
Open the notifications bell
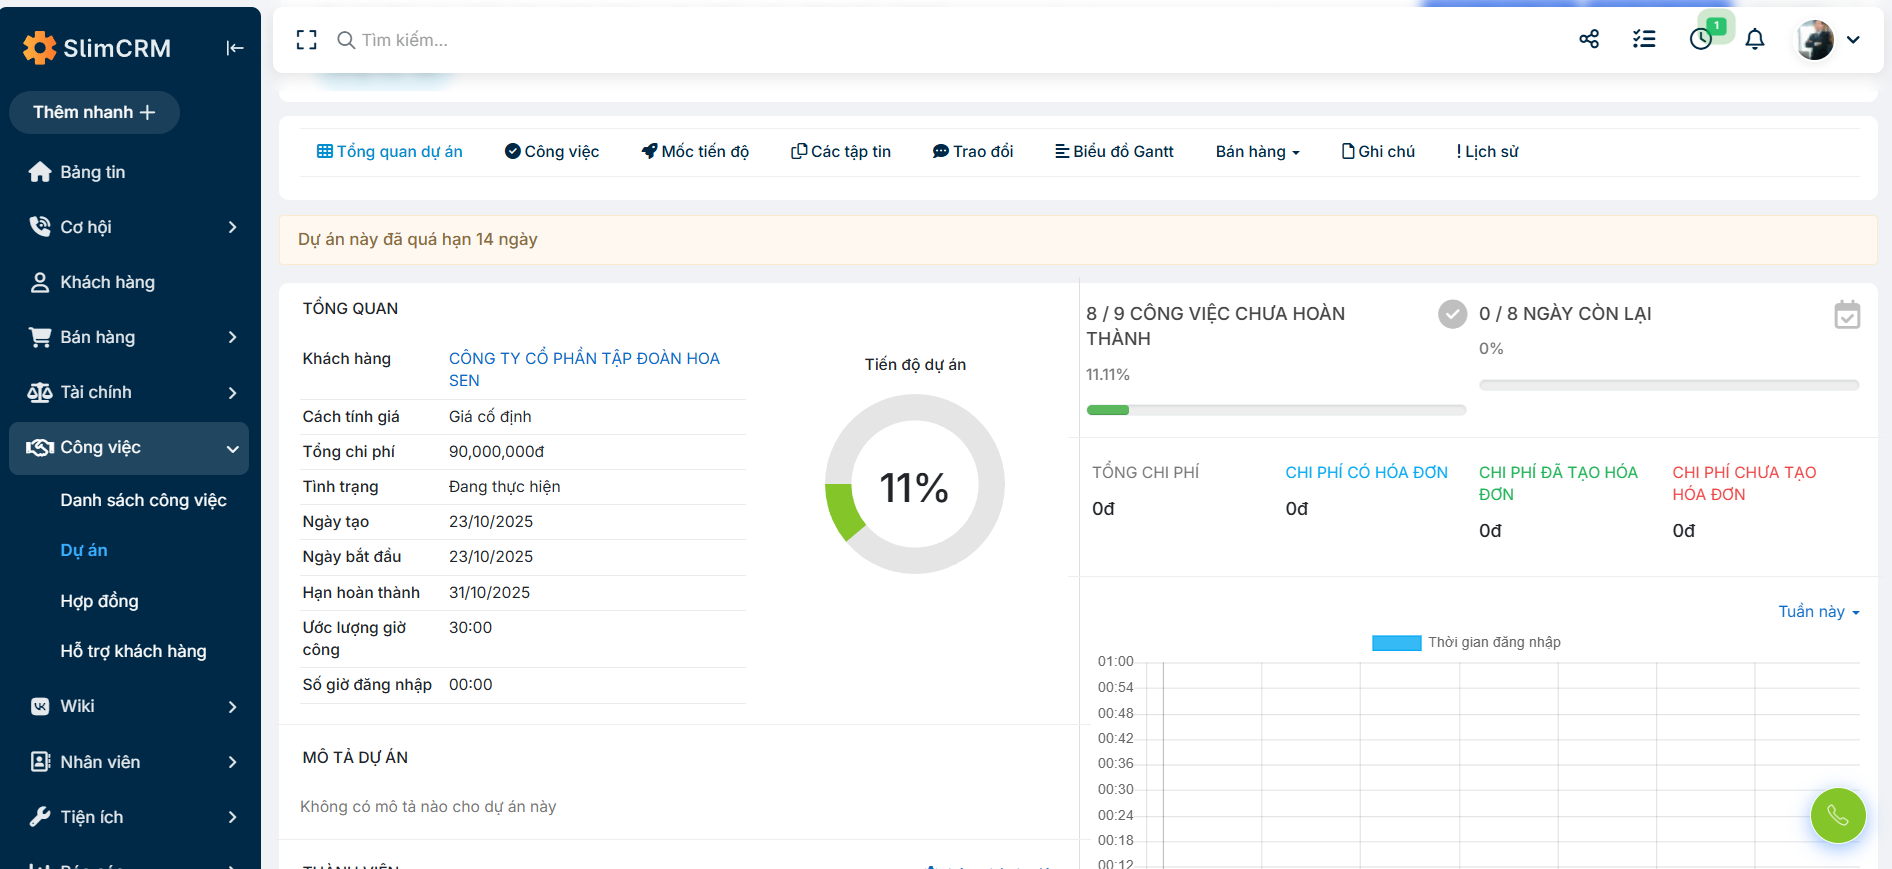pos(1755,39)
